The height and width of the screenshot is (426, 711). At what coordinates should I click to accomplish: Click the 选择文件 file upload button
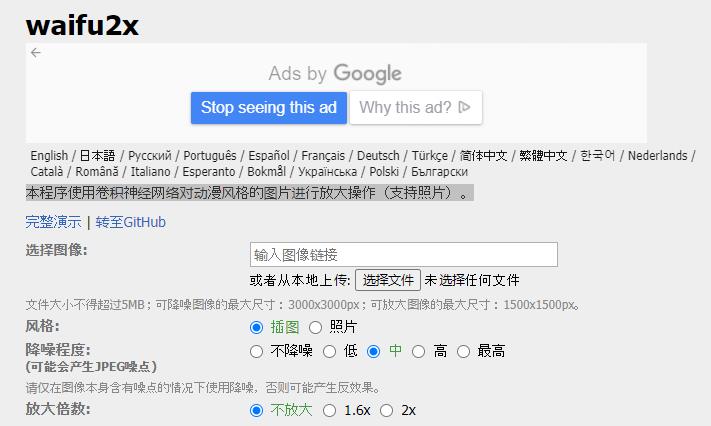pos(388,280)
